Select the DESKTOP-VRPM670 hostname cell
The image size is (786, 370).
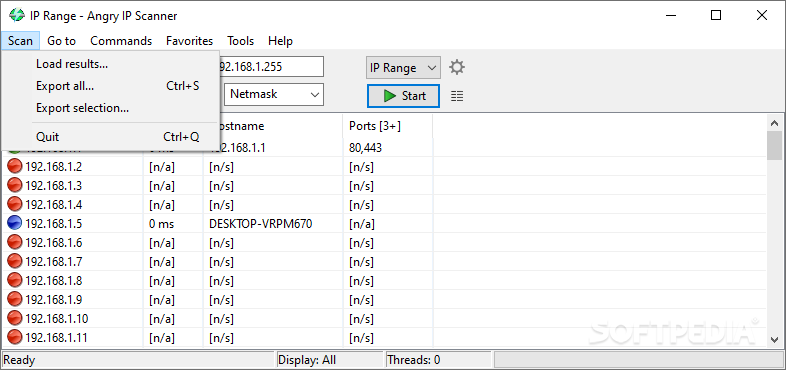click(260, 224)
